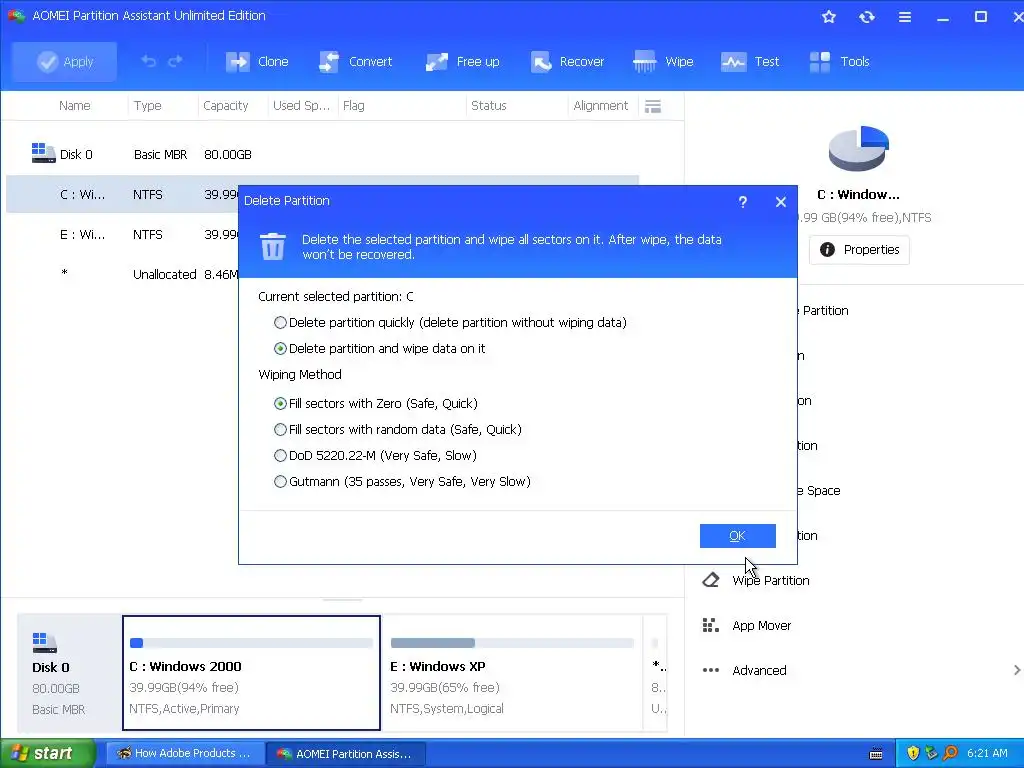Click the Apply checkmark button
The height and width of the screenshot is (768, 1024).
(x=64, y=61)
